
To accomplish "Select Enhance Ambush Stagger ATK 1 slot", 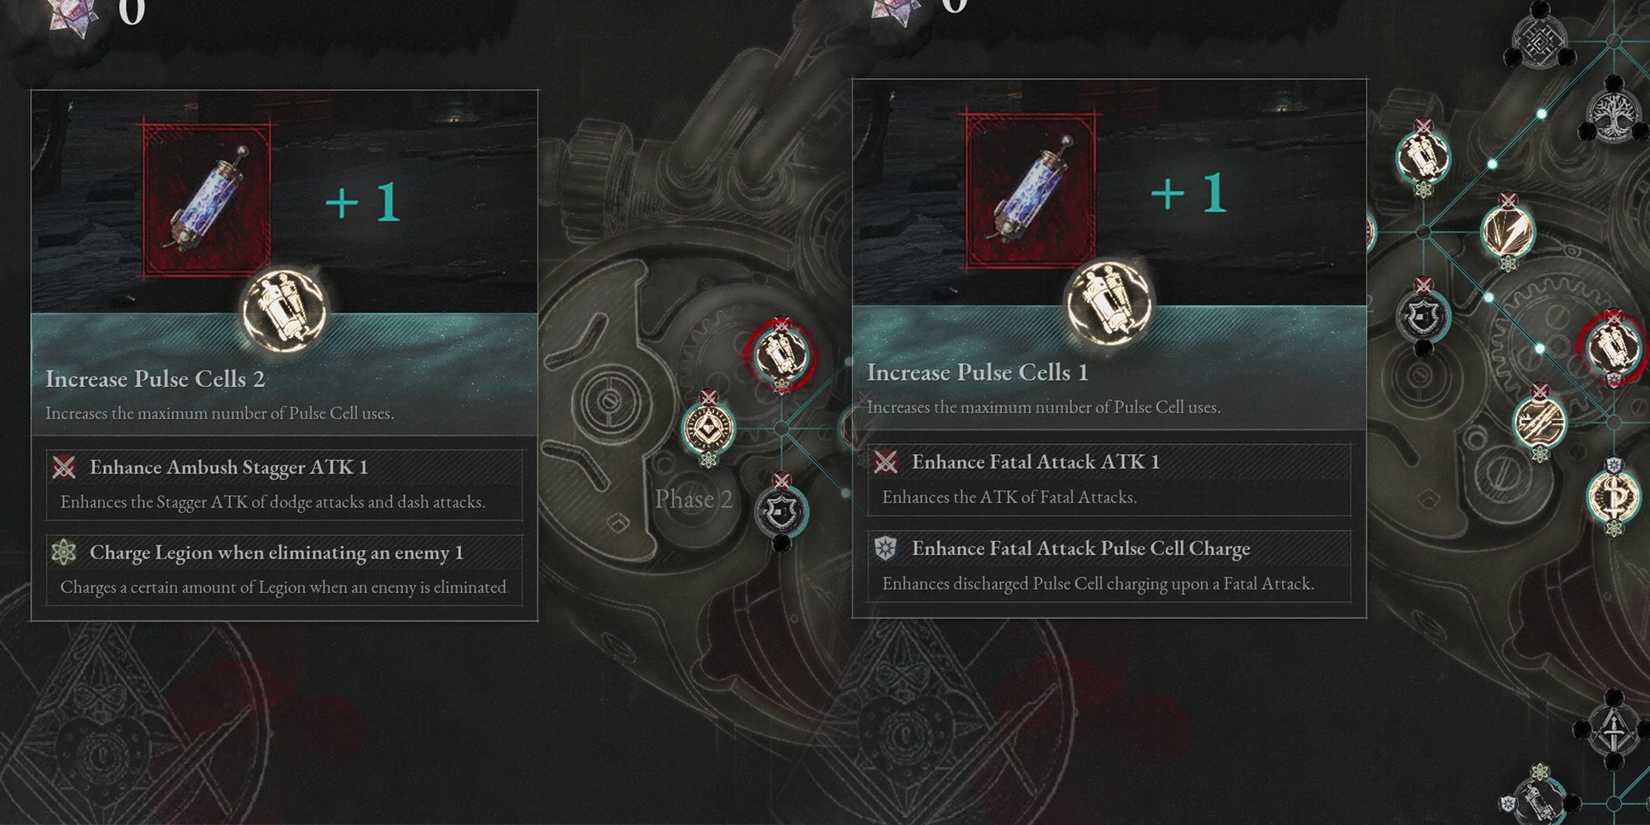I will 284,484.
